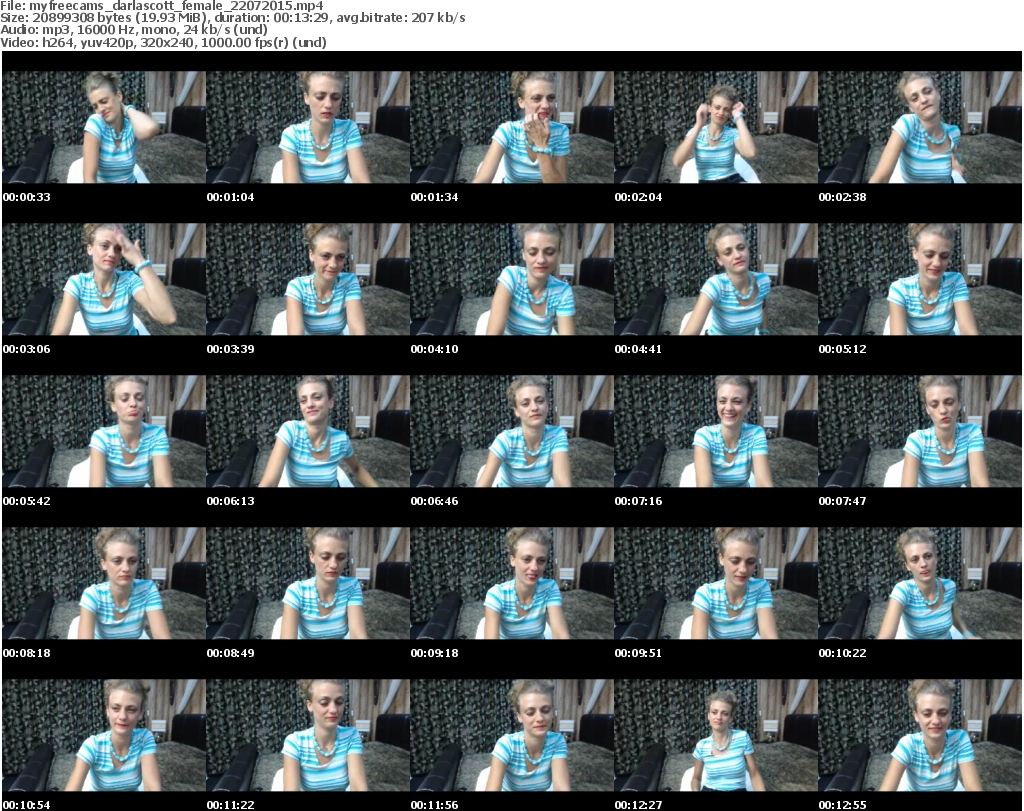This screenshot has width=1024, height=811.
Task: Select the thumbnail frame at 00:02:04
Action: click(716, 127)
